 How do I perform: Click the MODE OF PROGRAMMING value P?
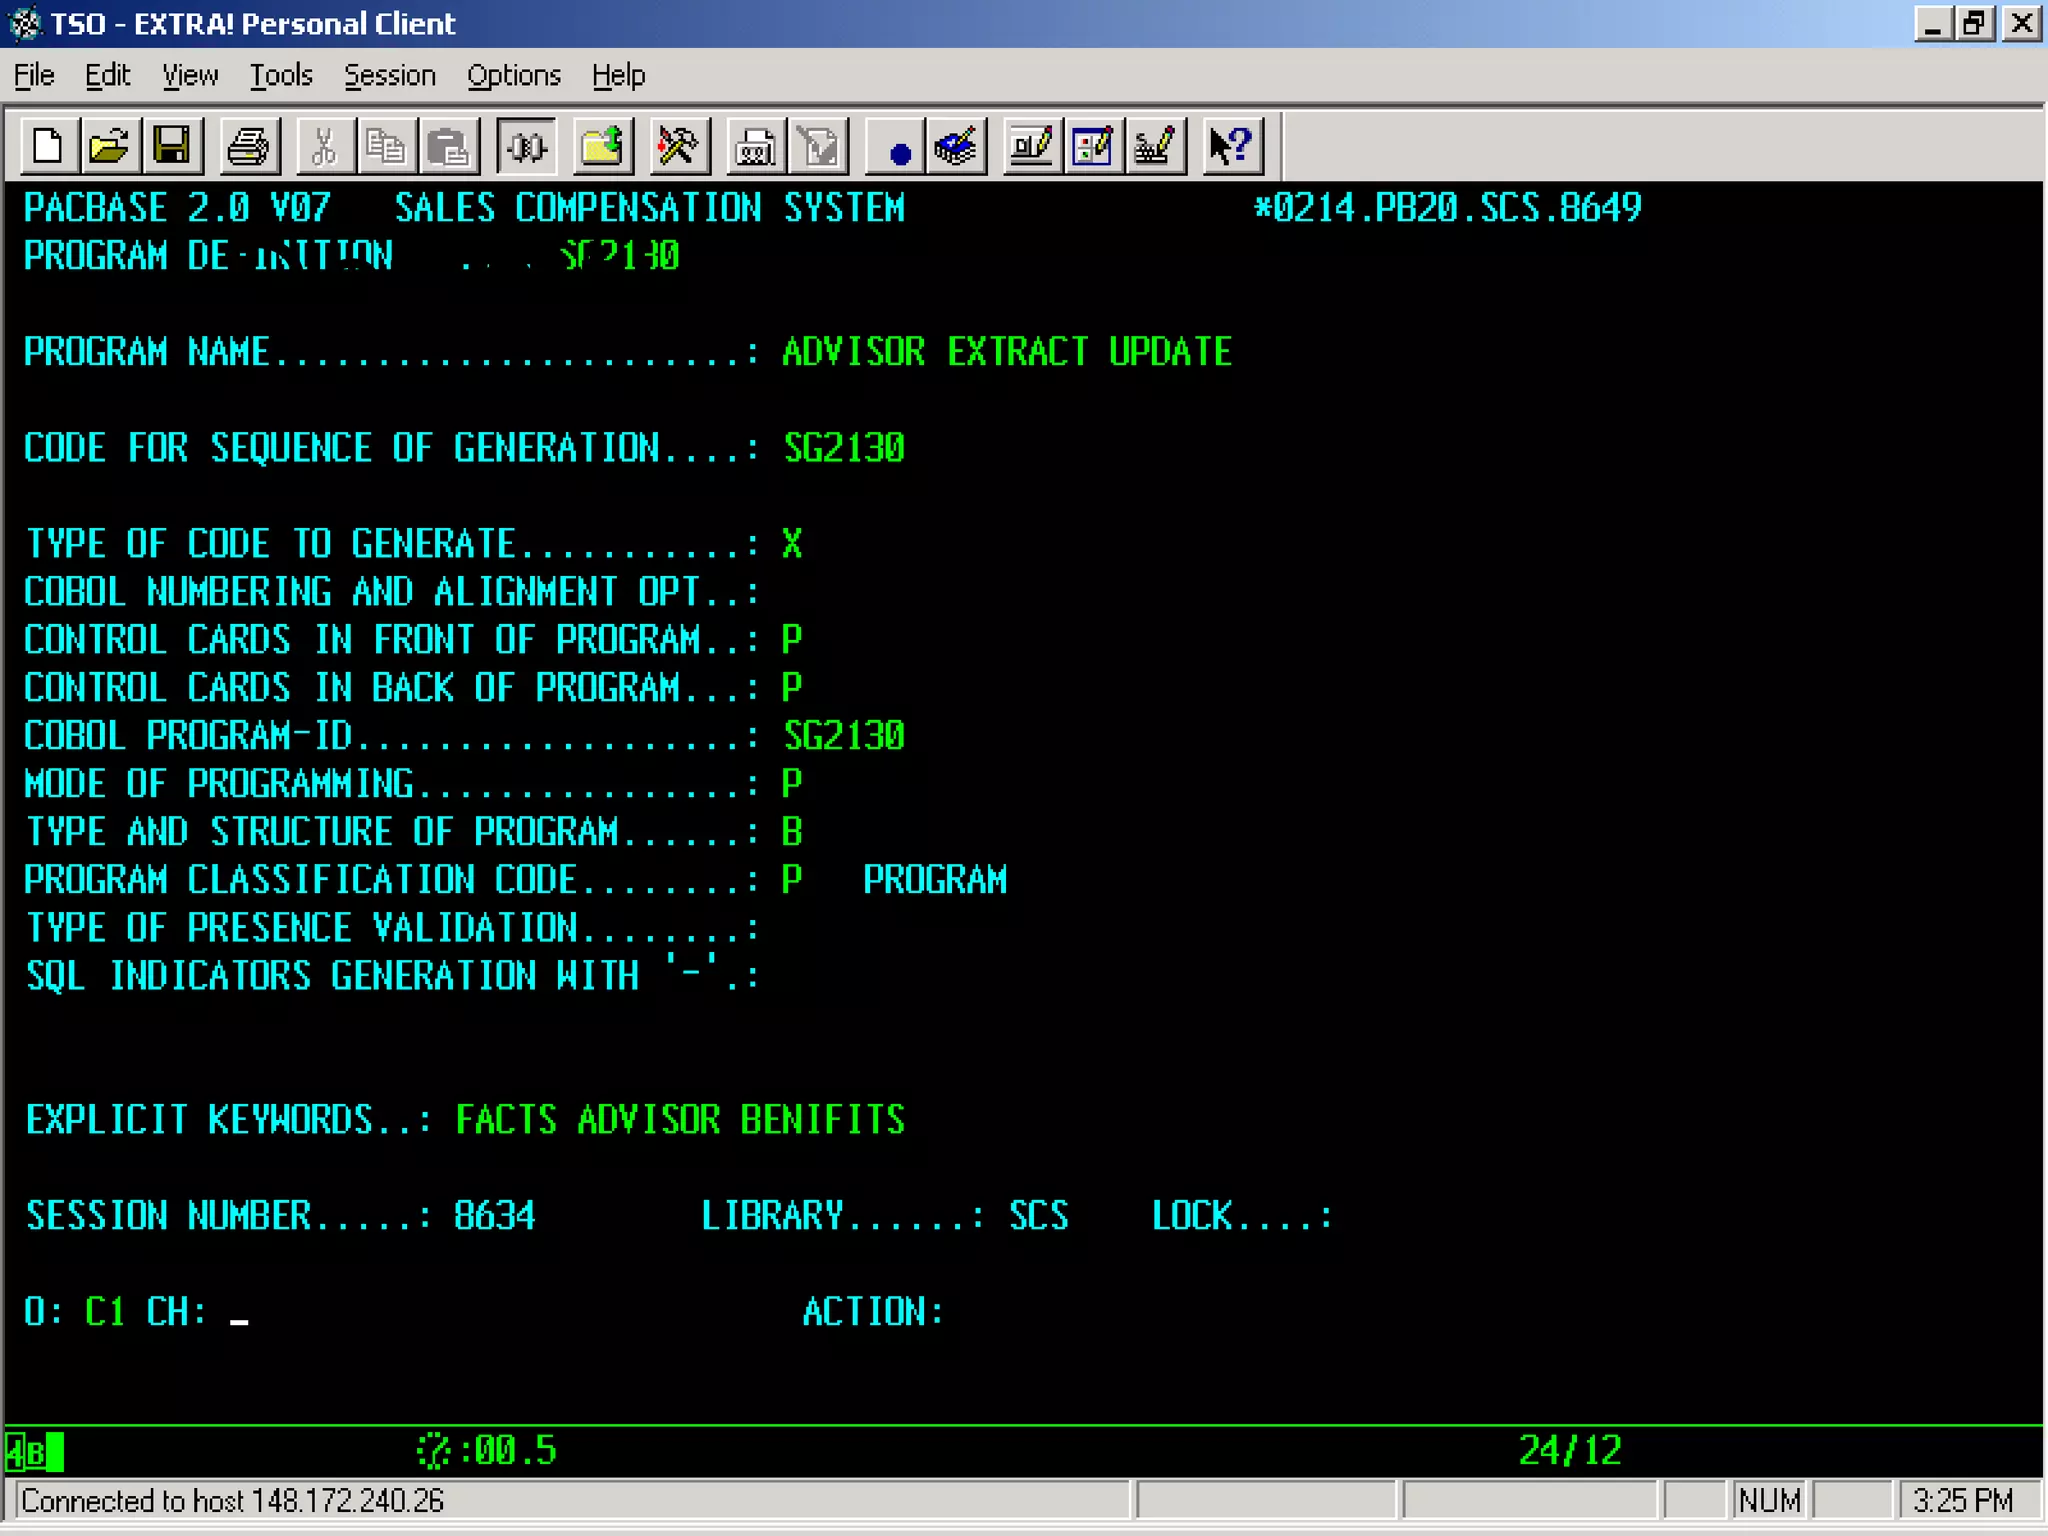point(792,784)
